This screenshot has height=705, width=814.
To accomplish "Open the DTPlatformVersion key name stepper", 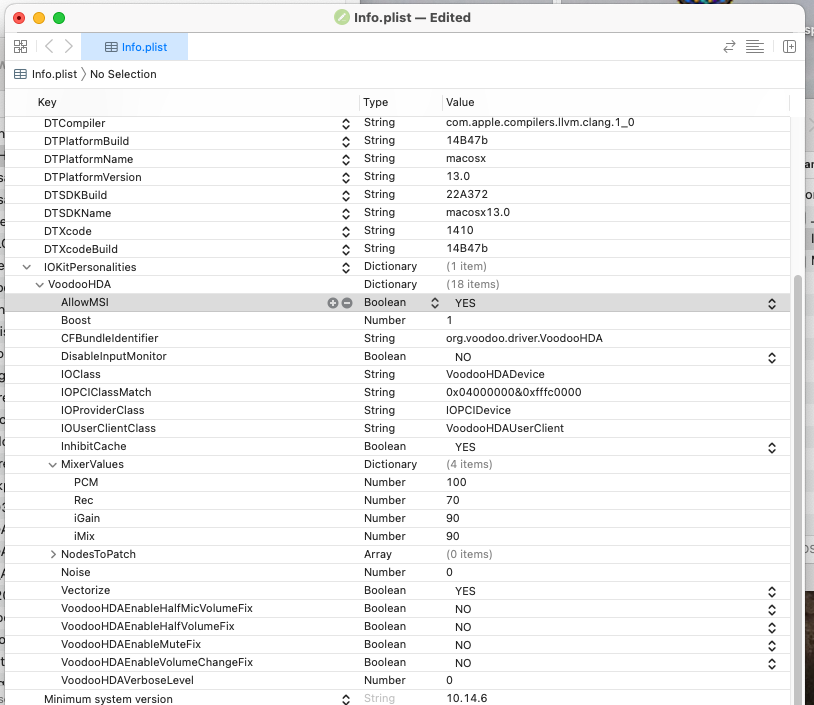I will click(x=346, y=178).
